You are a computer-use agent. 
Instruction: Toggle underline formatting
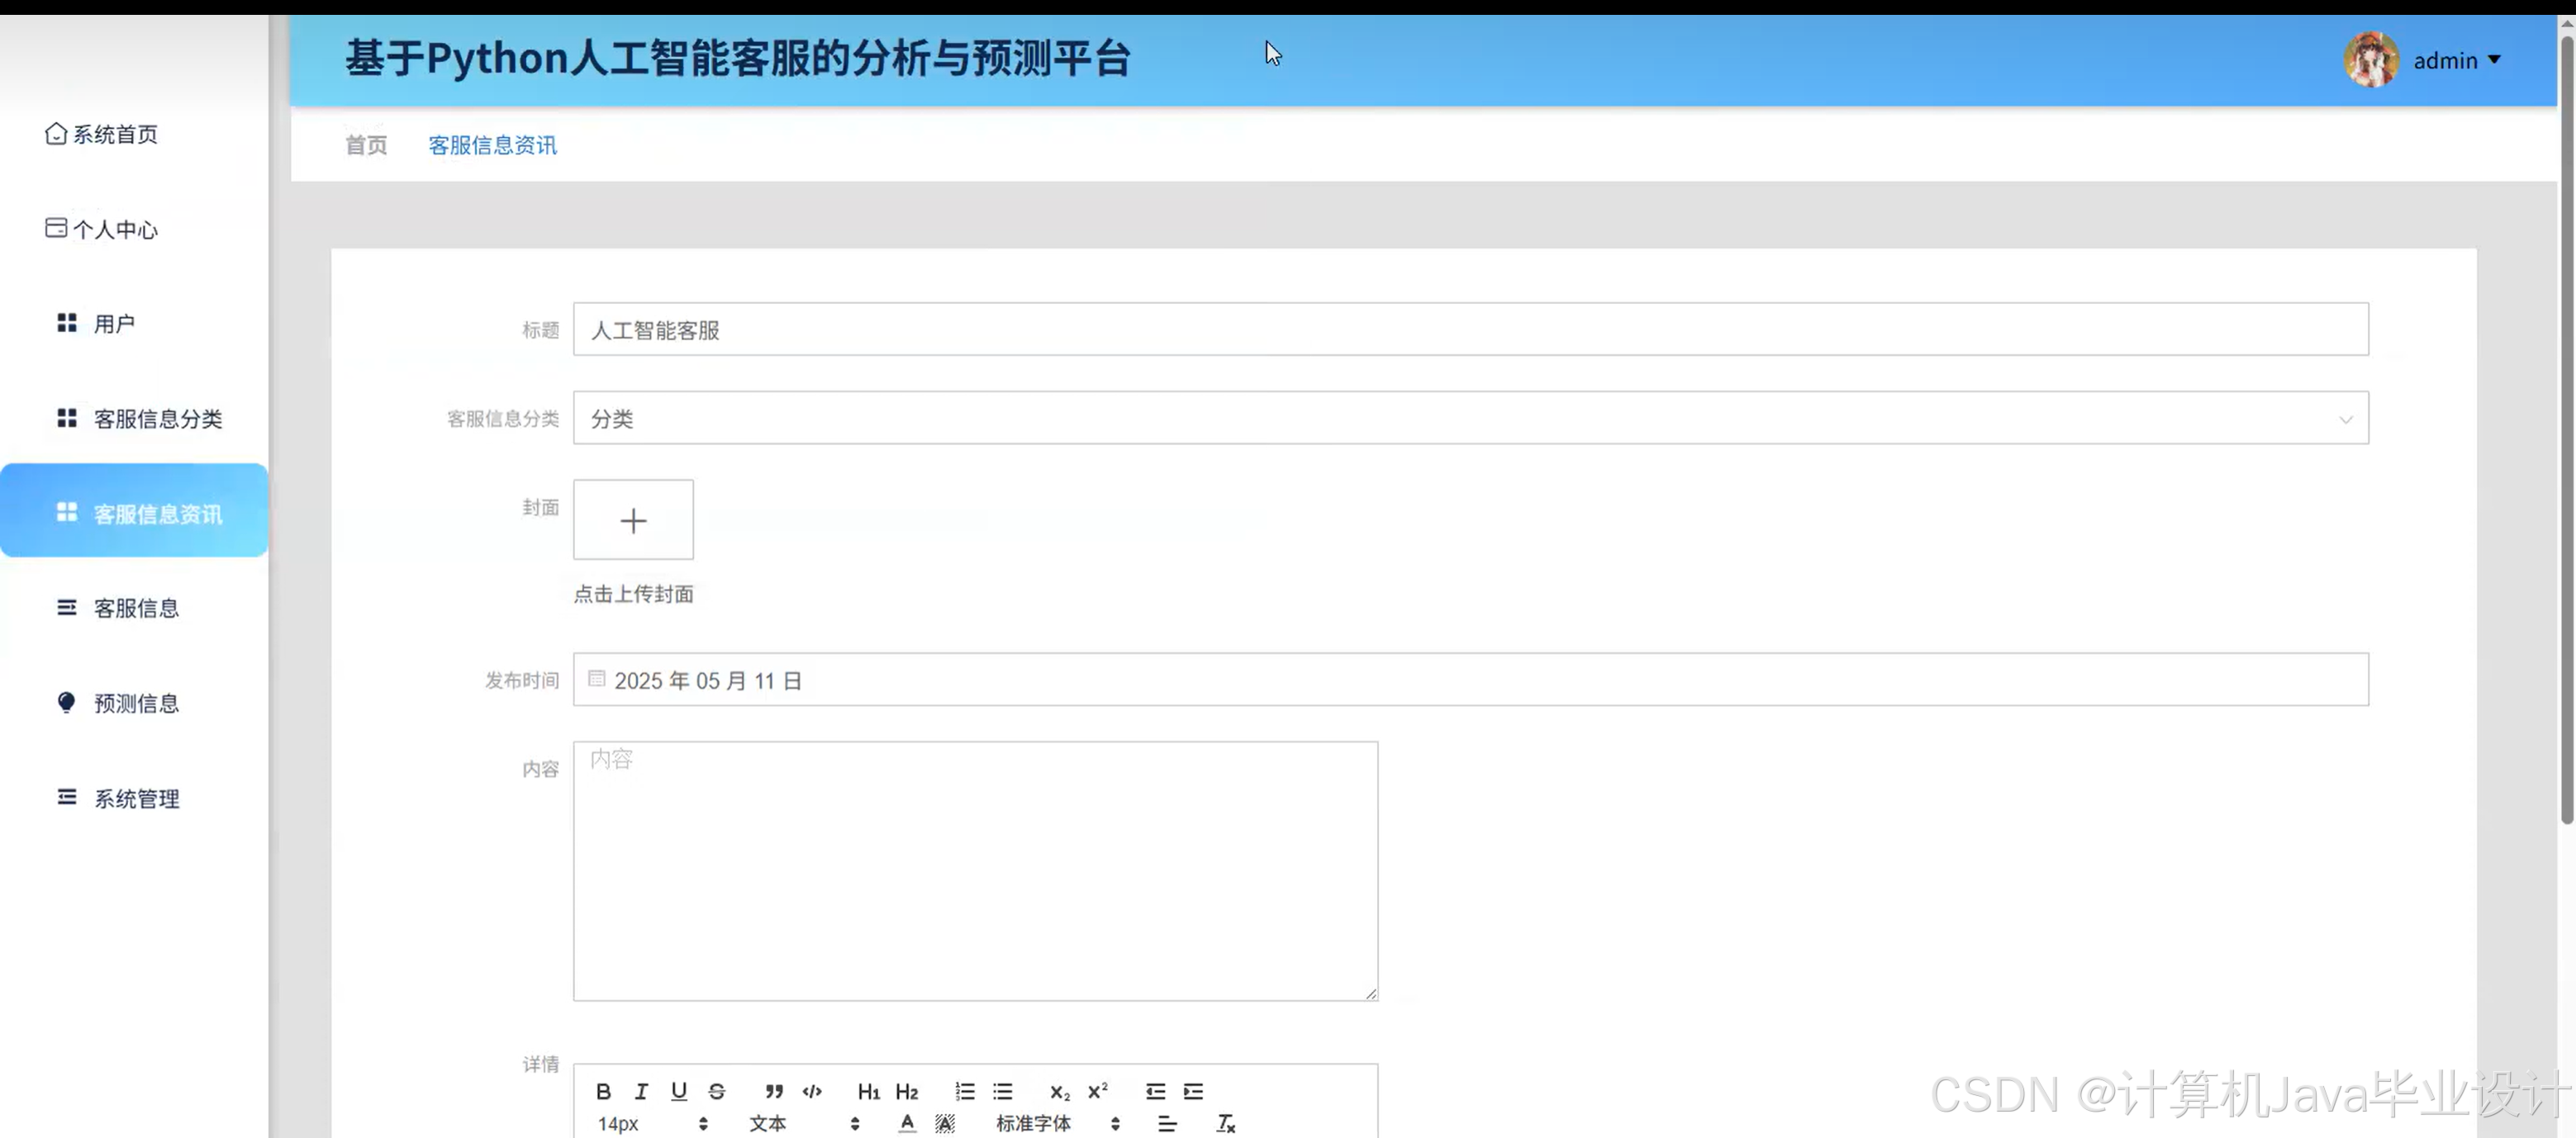pos(679,1091)
